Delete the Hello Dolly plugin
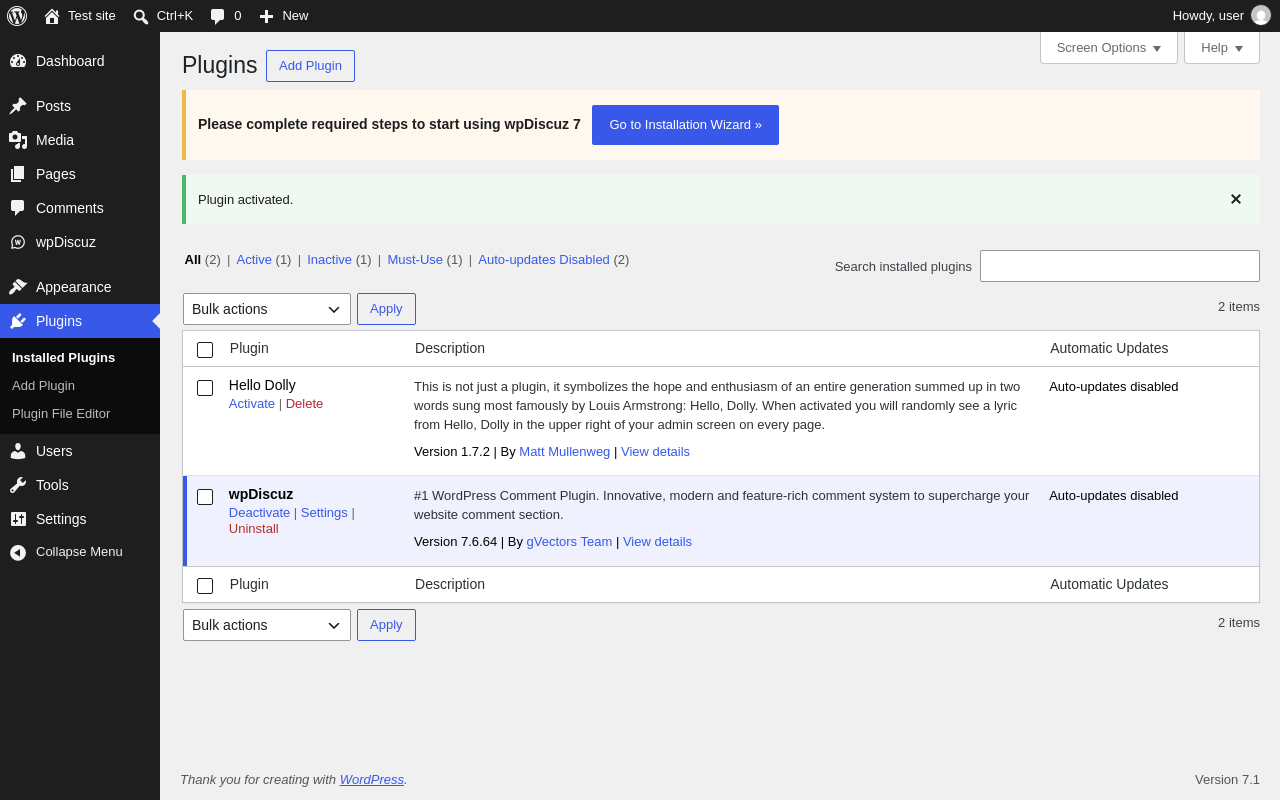 (304, 404)
